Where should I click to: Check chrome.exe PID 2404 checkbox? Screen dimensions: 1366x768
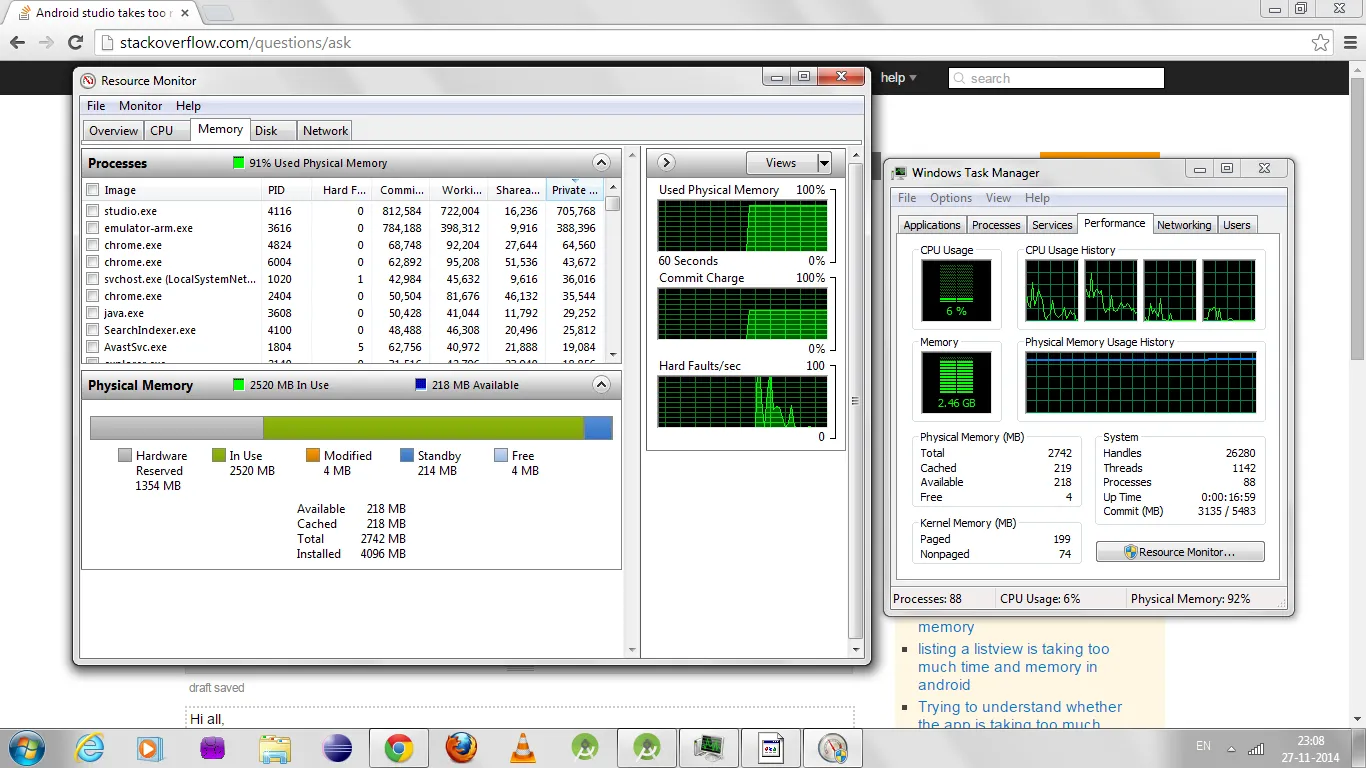pyautogui.click(x=93, y=296)
